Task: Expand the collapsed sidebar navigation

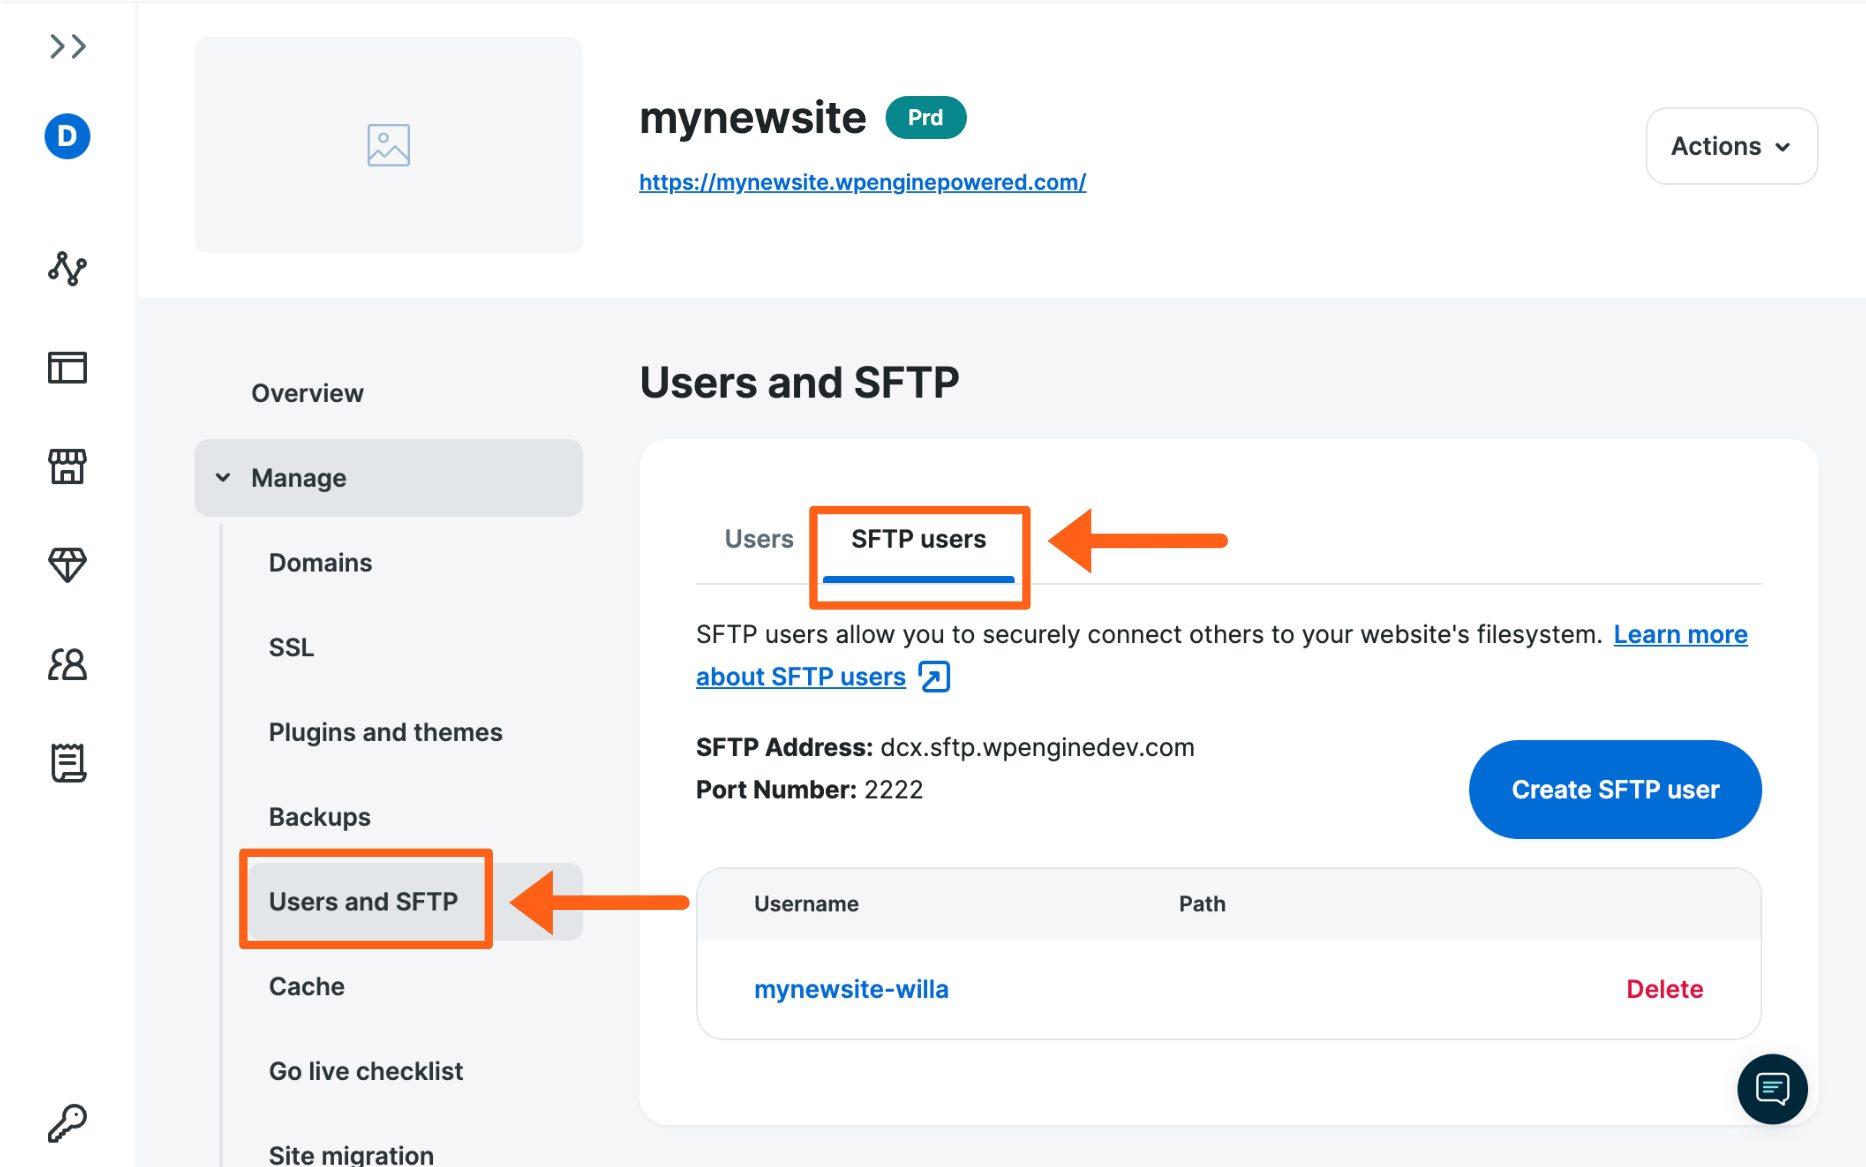Action: click(x=67, y=46)
